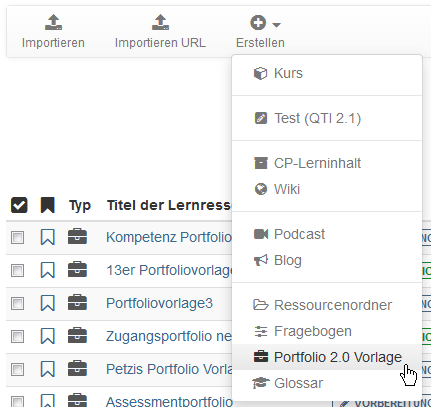Click the filled bookmark column header icon

[x=48, y=205]
